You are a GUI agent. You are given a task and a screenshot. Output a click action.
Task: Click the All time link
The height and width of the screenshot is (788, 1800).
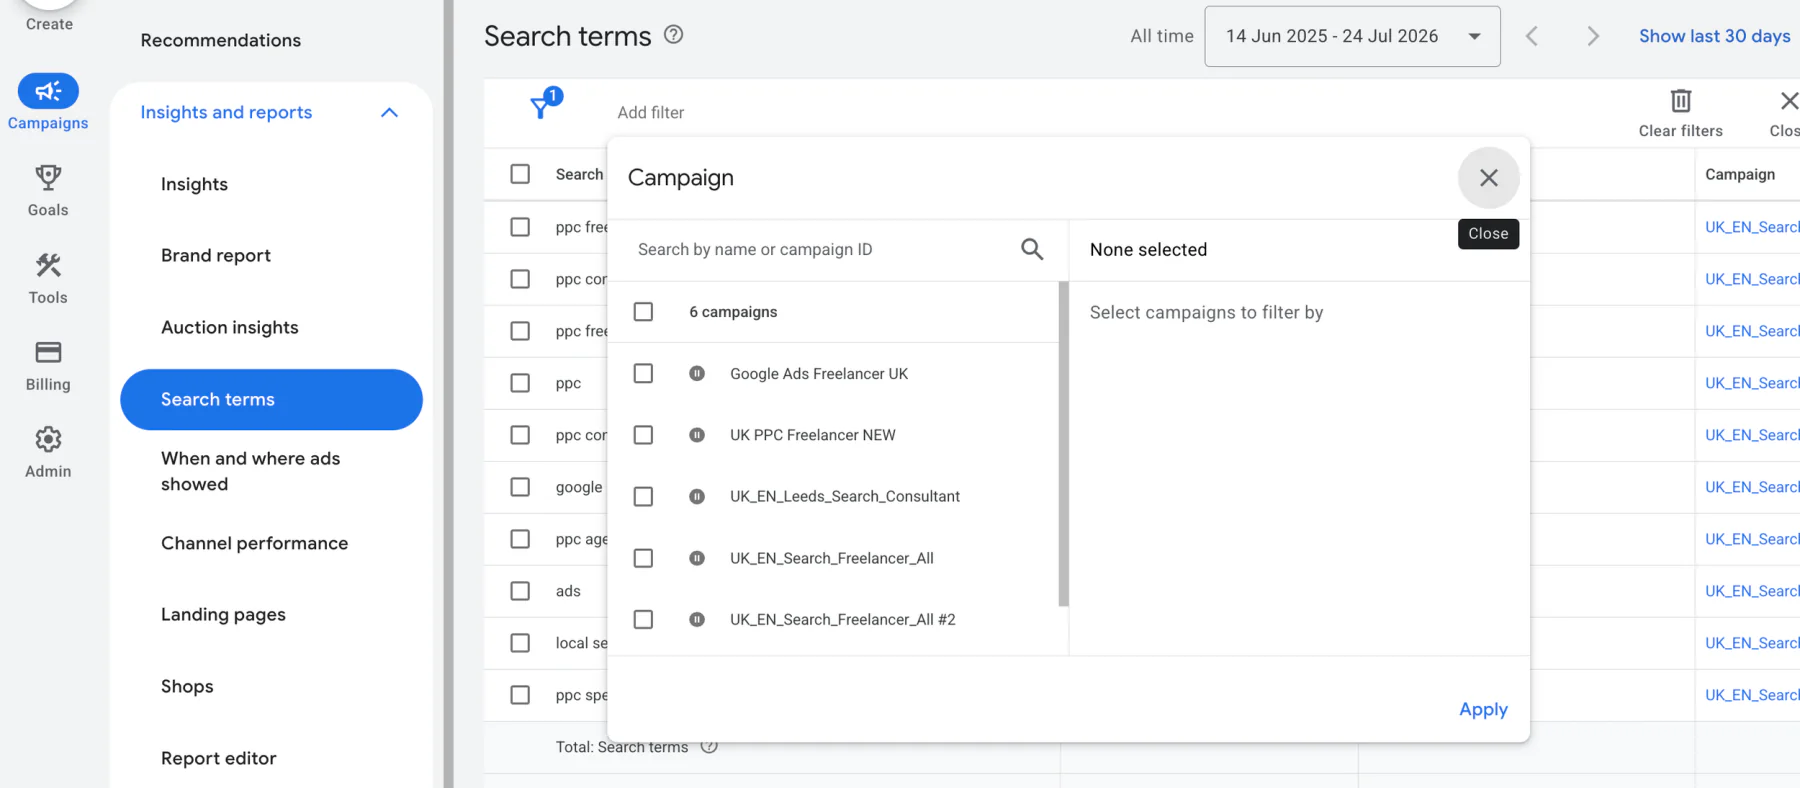click(x=1162, y=36)
